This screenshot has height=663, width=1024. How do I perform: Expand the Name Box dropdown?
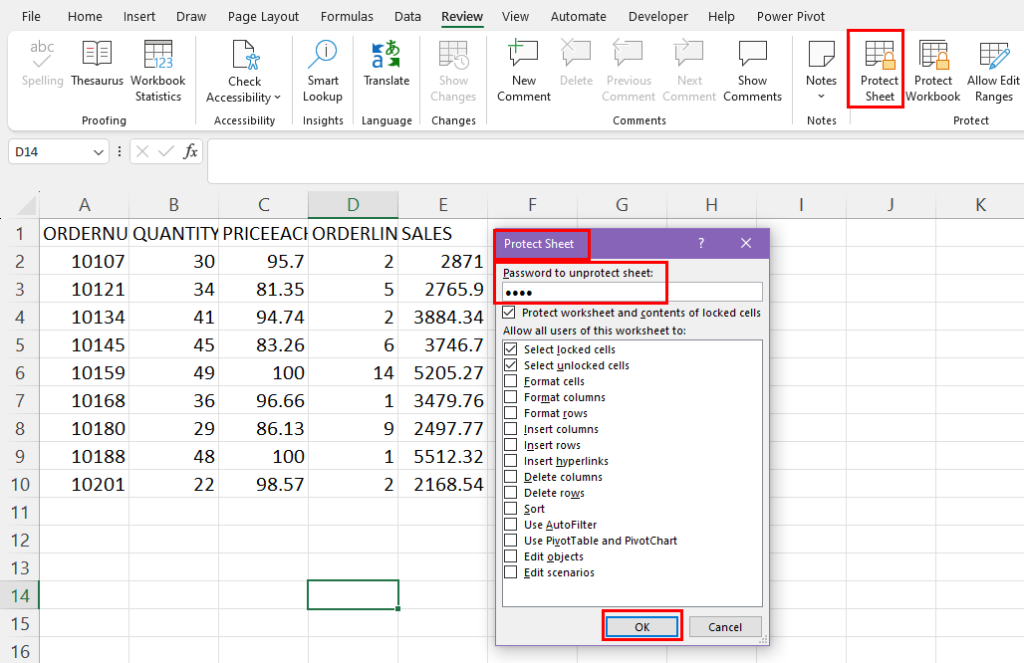pyautogui.click(x=98, y=152)
